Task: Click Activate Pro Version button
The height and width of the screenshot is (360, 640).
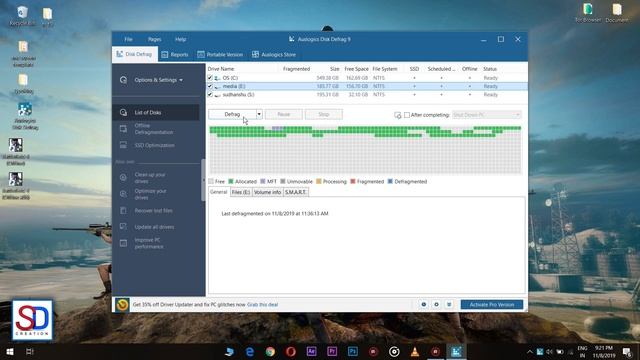Action: [x=492, y=304]
